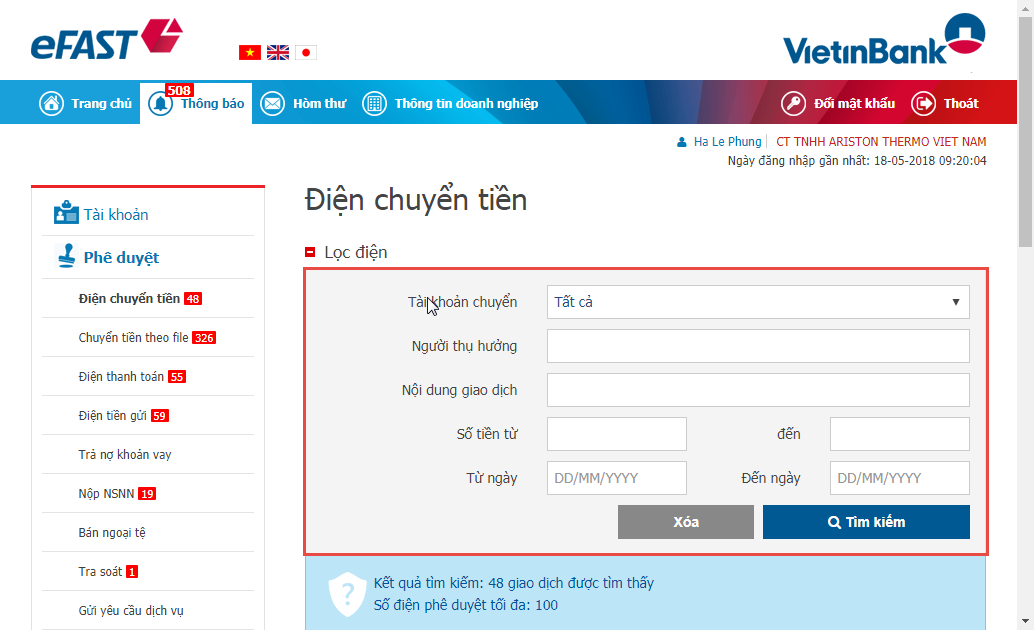Expand the Tài khoản sidebar section
1034x630 pixels.
click(x=116, y=214)
